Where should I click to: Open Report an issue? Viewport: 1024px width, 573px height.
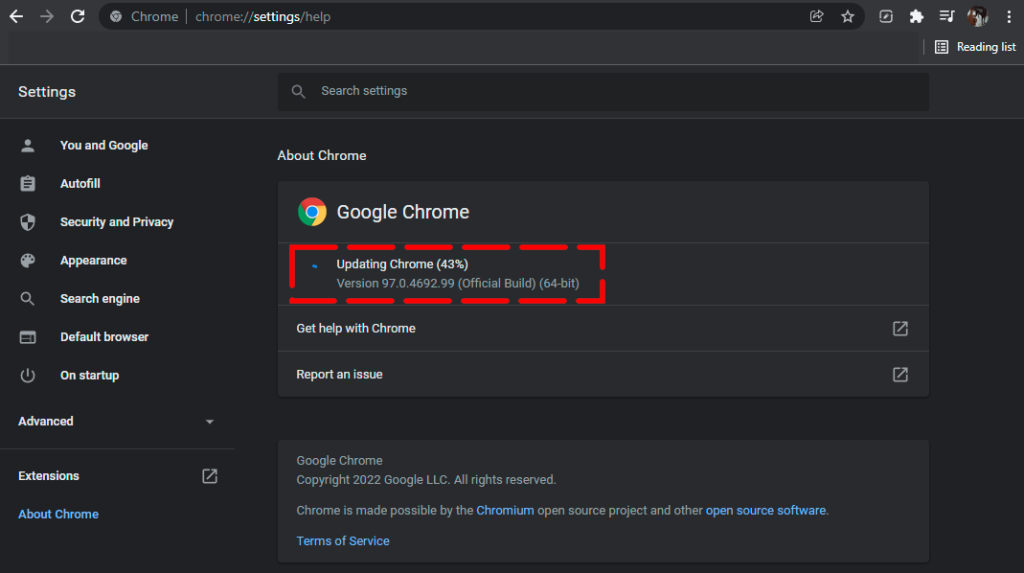tap(603, 374)
